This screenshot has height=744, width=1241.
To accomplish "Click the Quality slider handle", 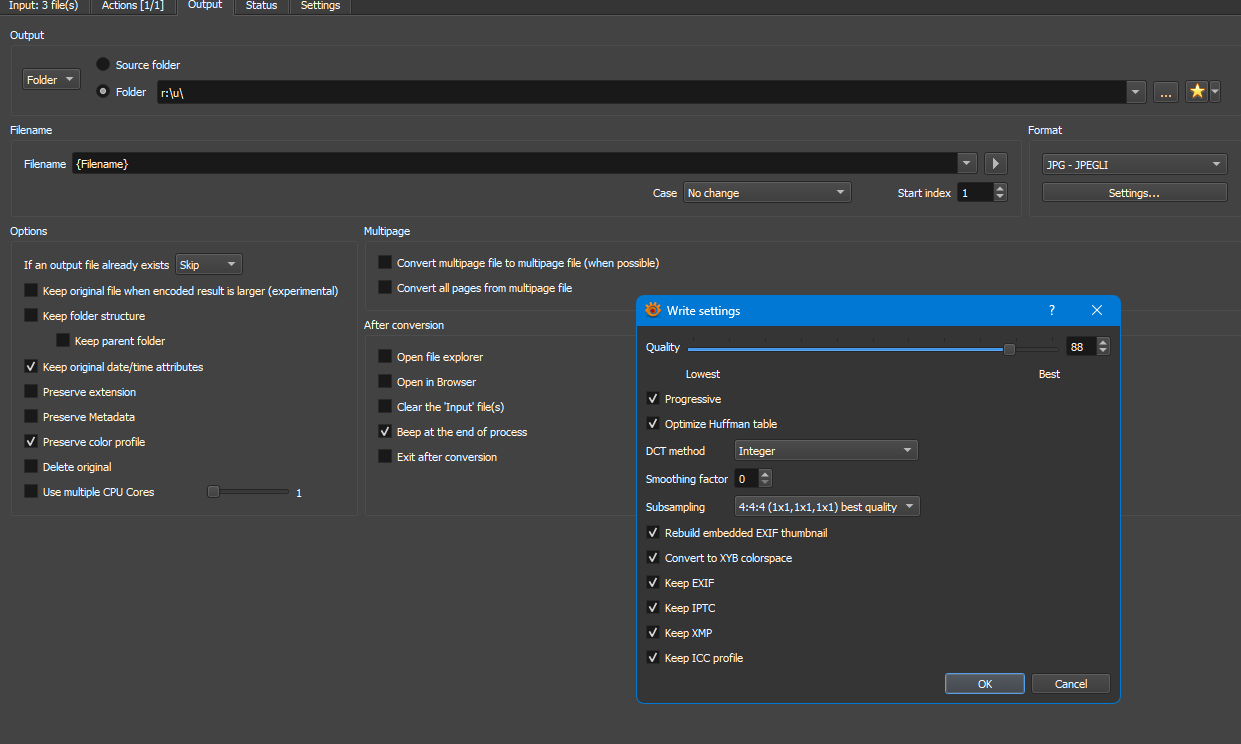I will (x=1009, y=348).
